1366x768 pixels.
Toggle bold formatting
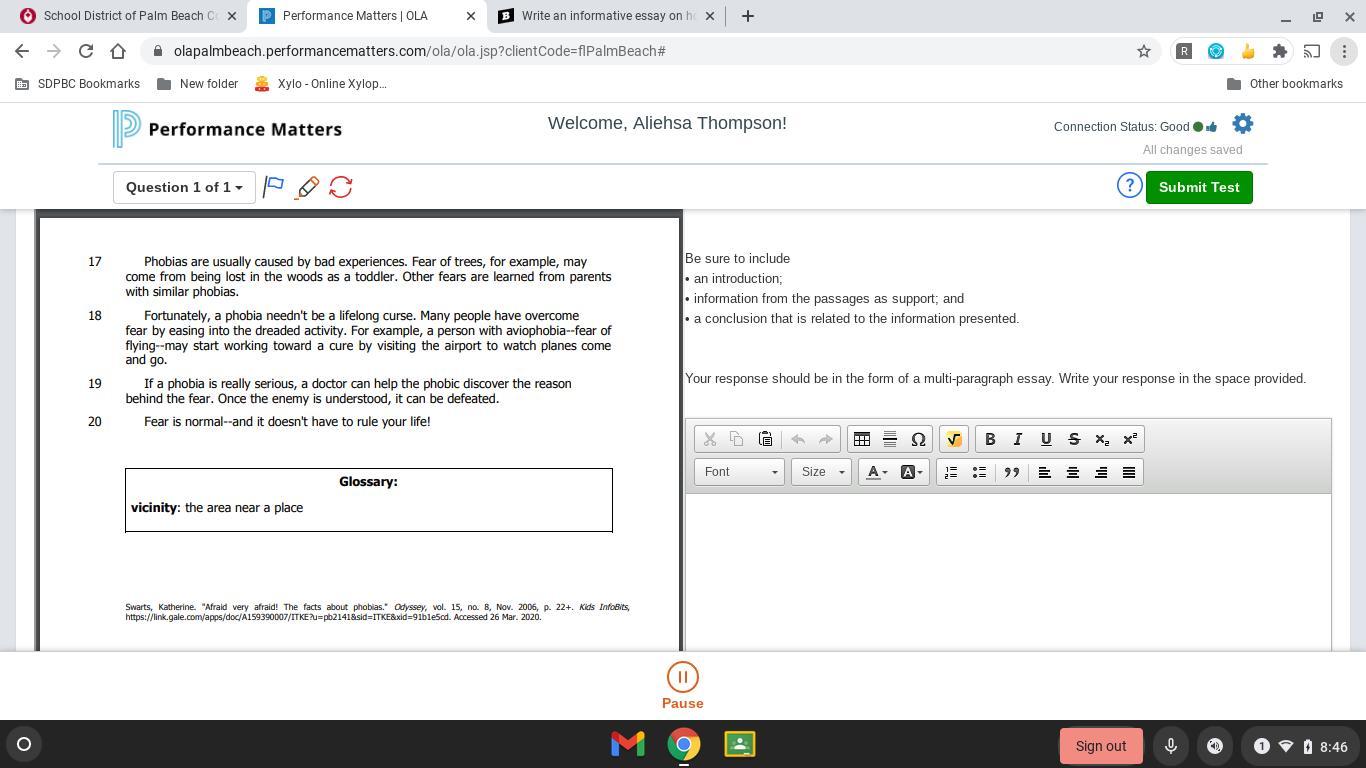click(990, 439)
